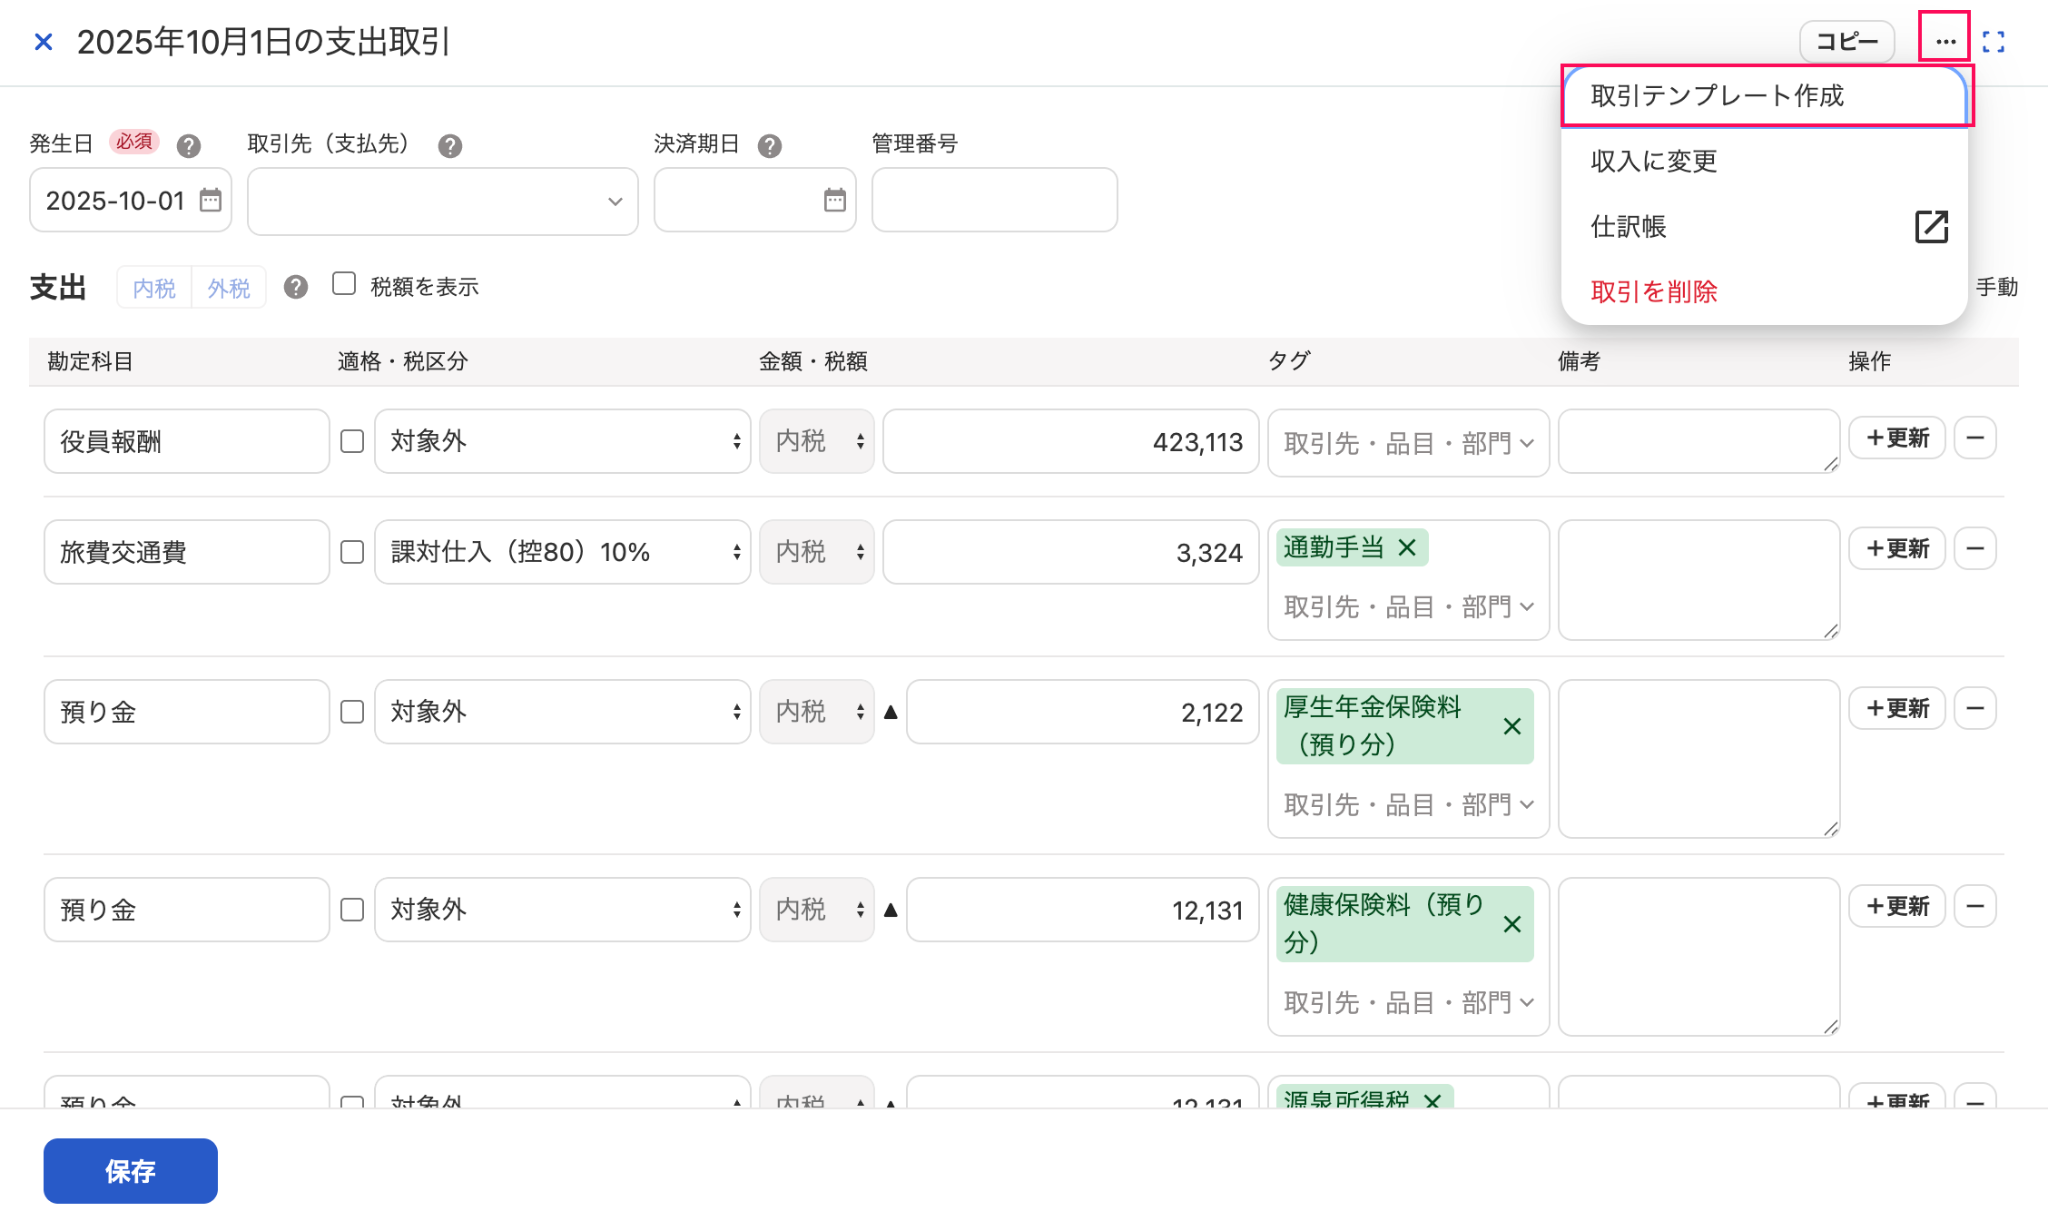Remove the 通勤手当 tag
This screenshot has width=2048, height=1231.
[1407, 548]
